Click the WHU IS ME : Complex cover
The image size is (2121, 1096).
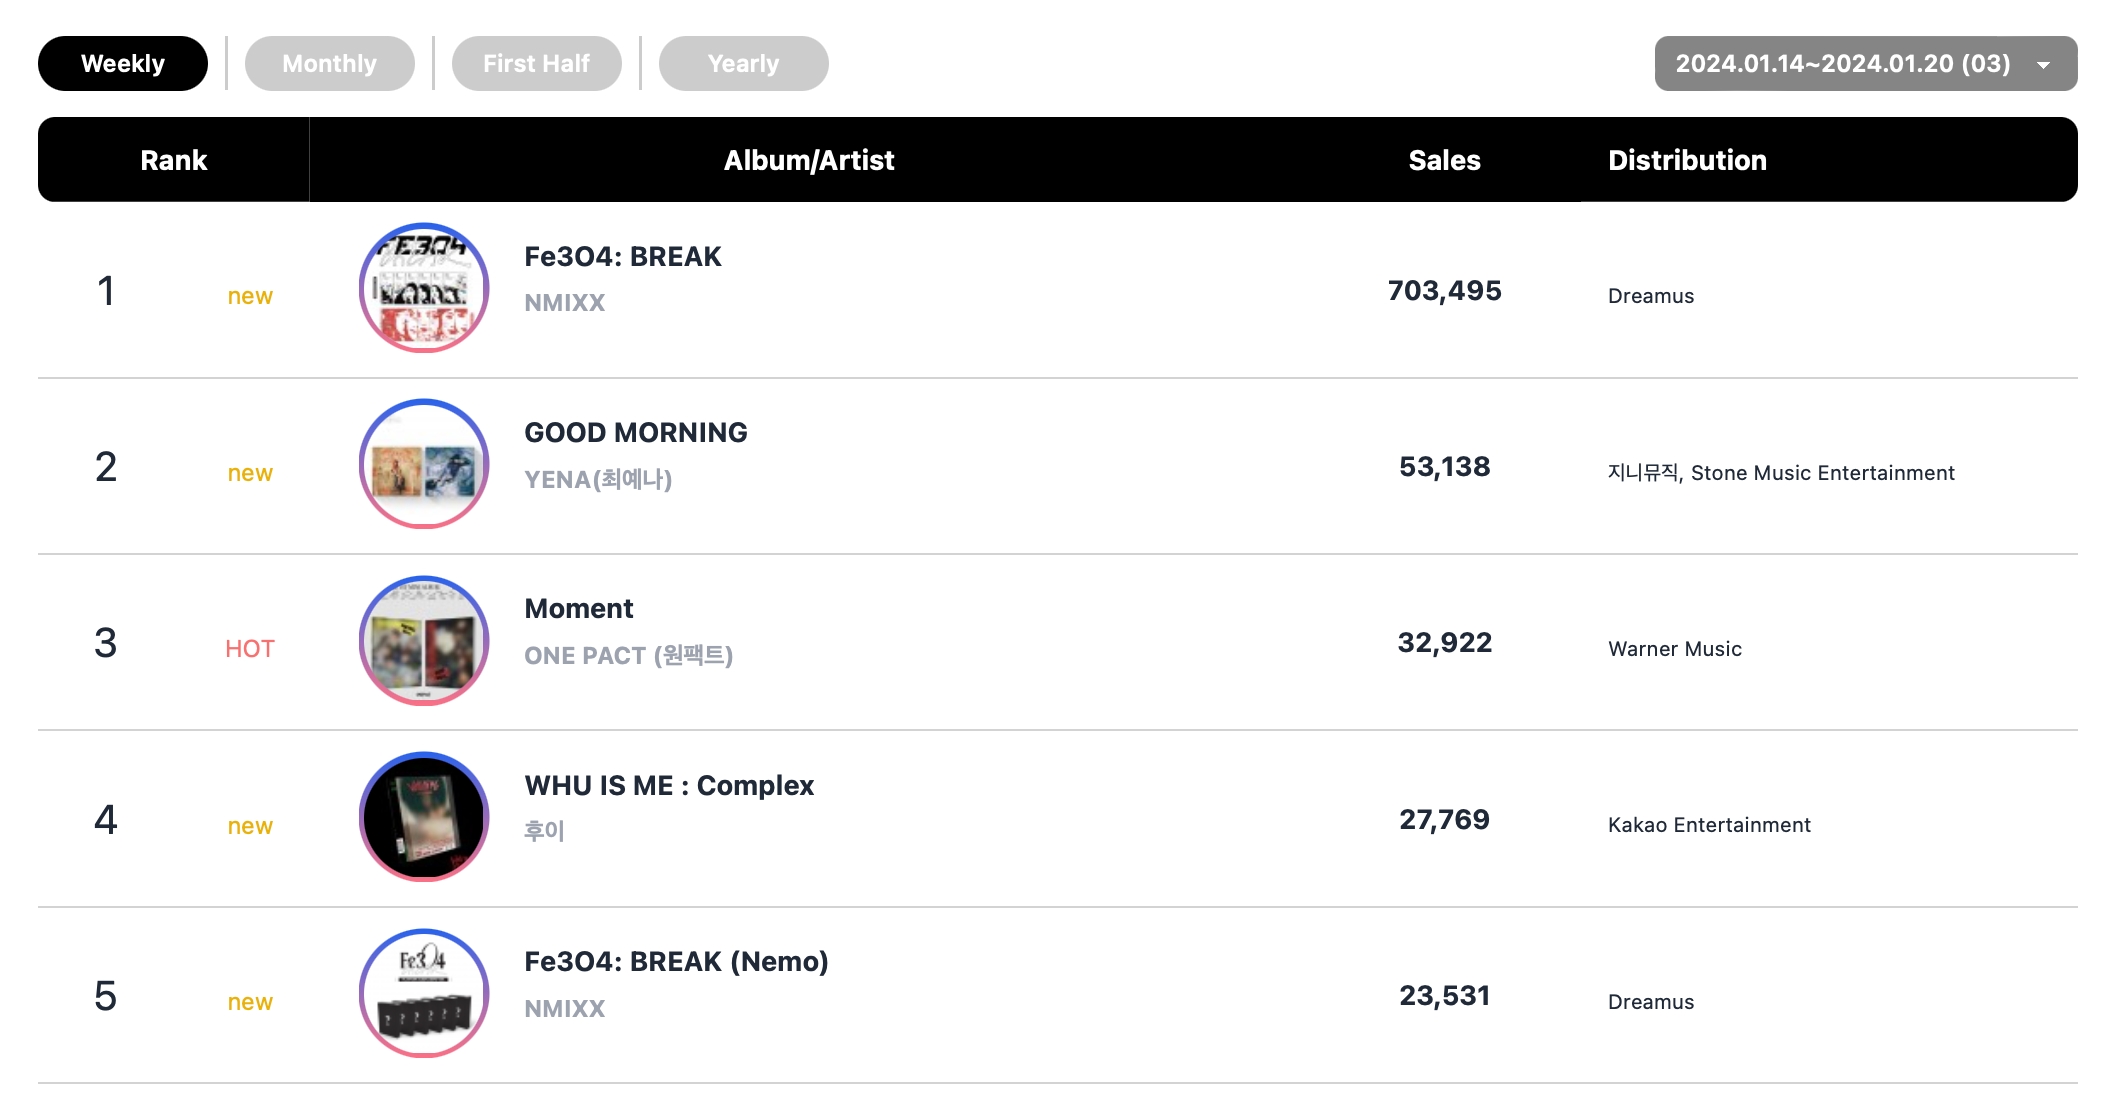(424, 817)
